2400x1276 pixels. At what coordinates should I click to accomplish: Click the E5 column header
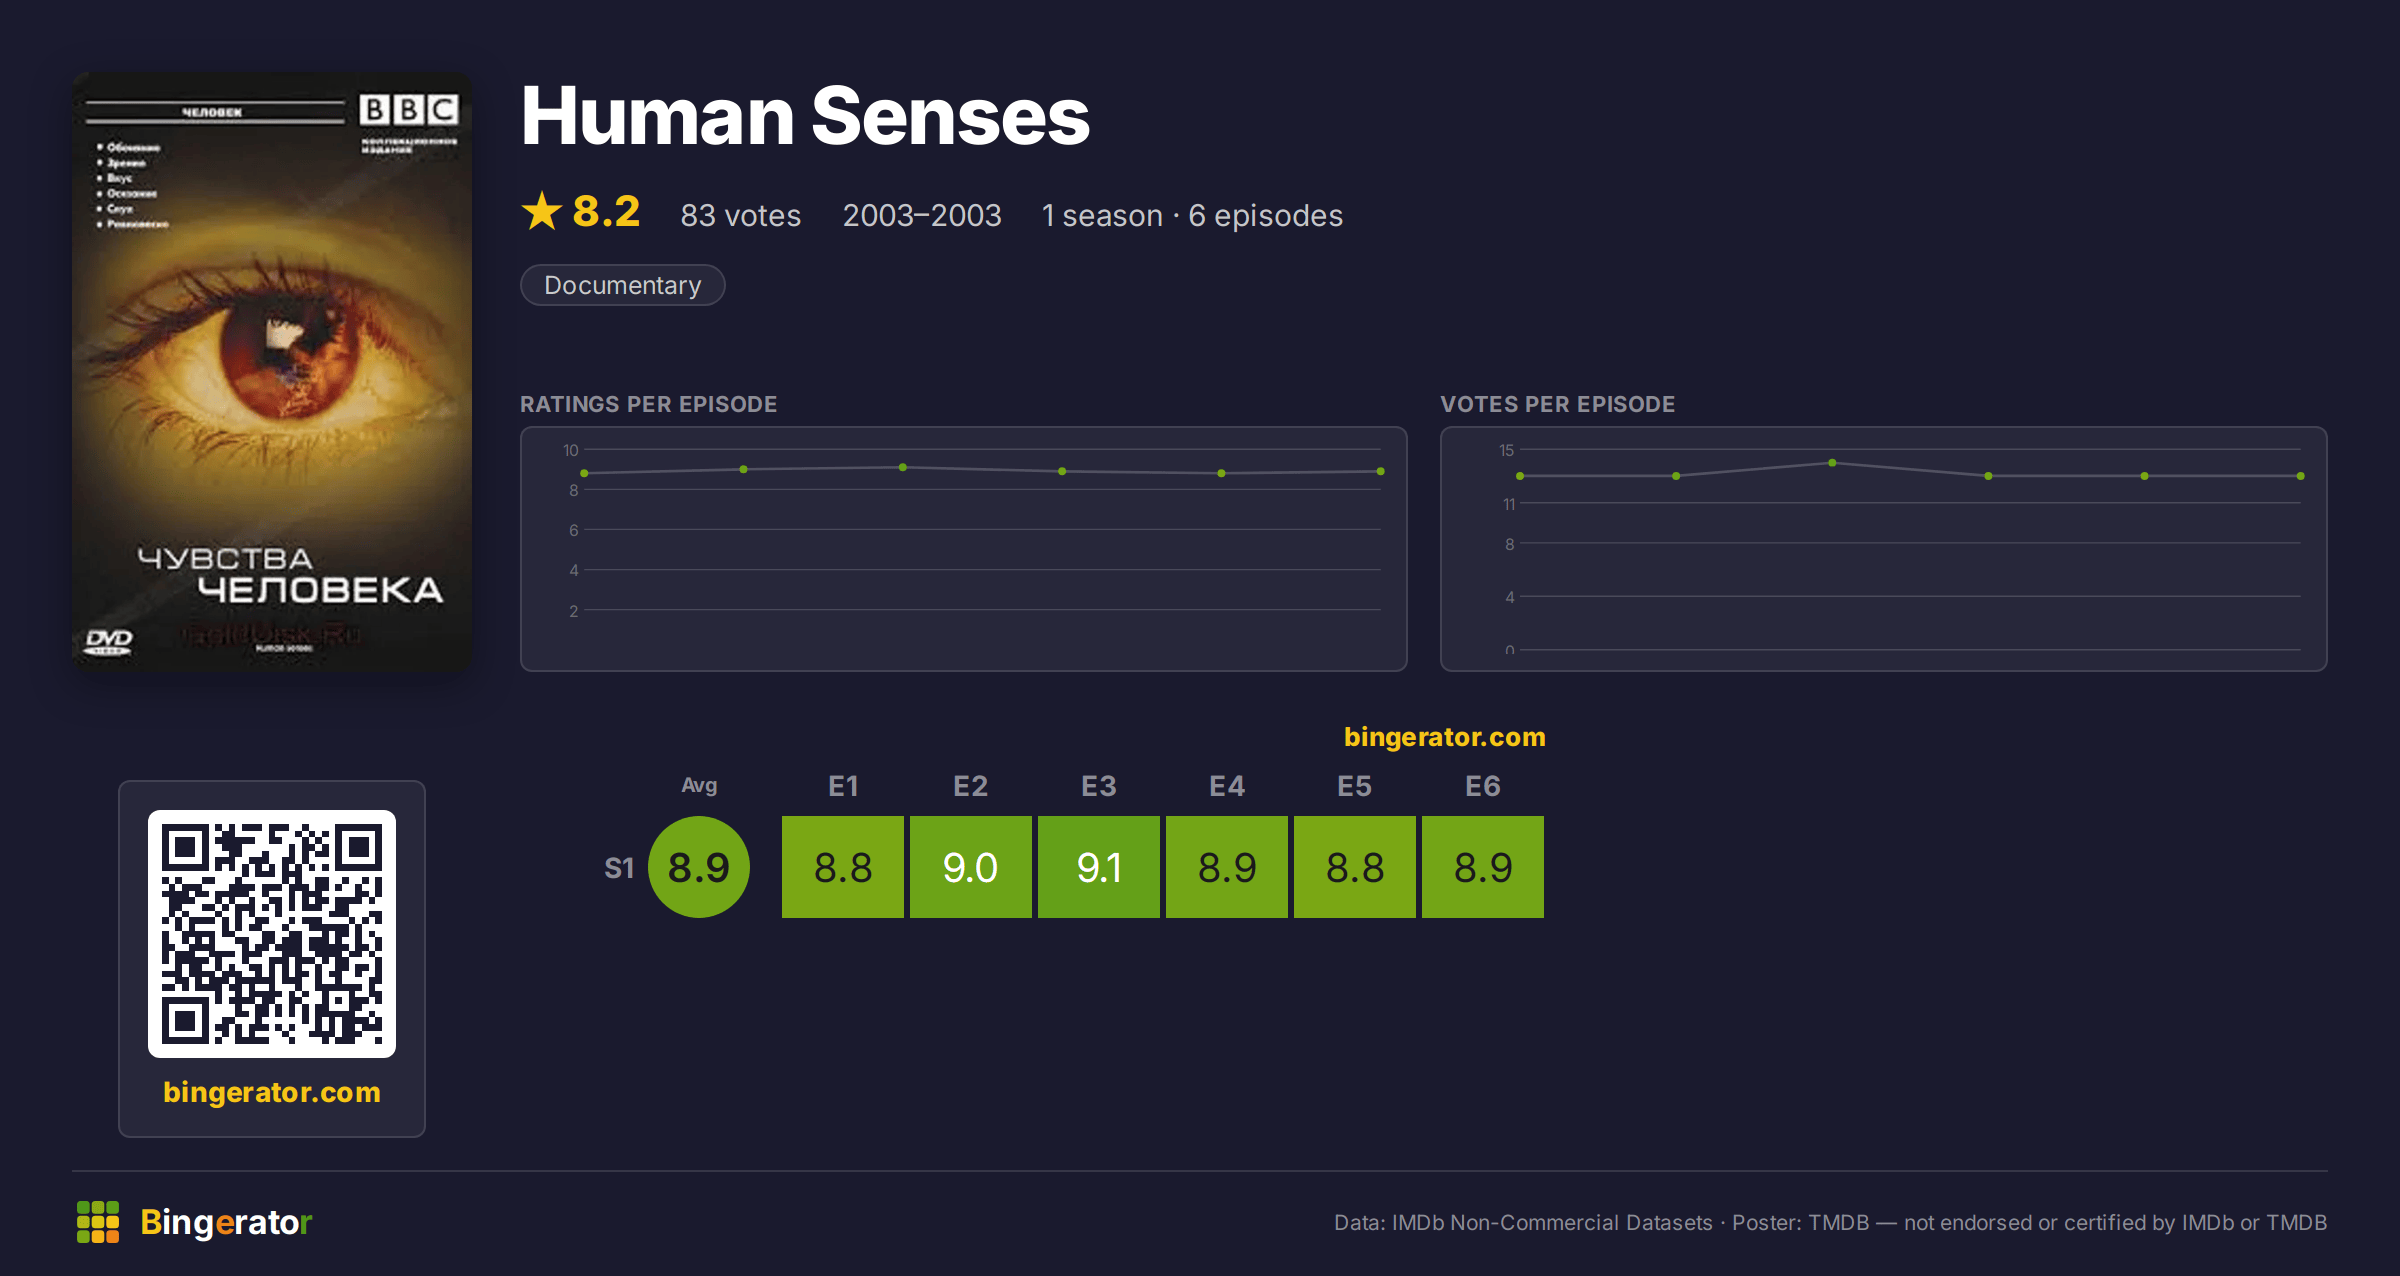click(1355, 786)
